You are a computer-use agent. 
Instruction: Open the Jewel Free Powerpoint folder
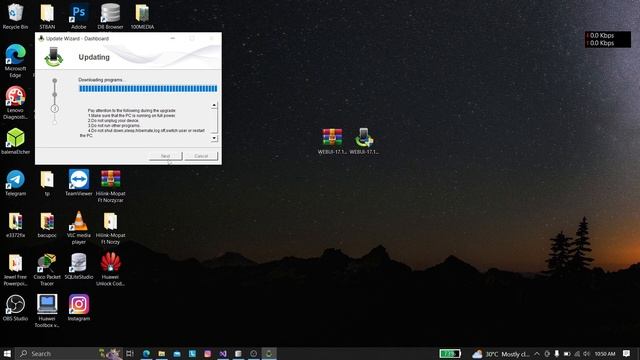pyautogui.click(x=15, y=269)
